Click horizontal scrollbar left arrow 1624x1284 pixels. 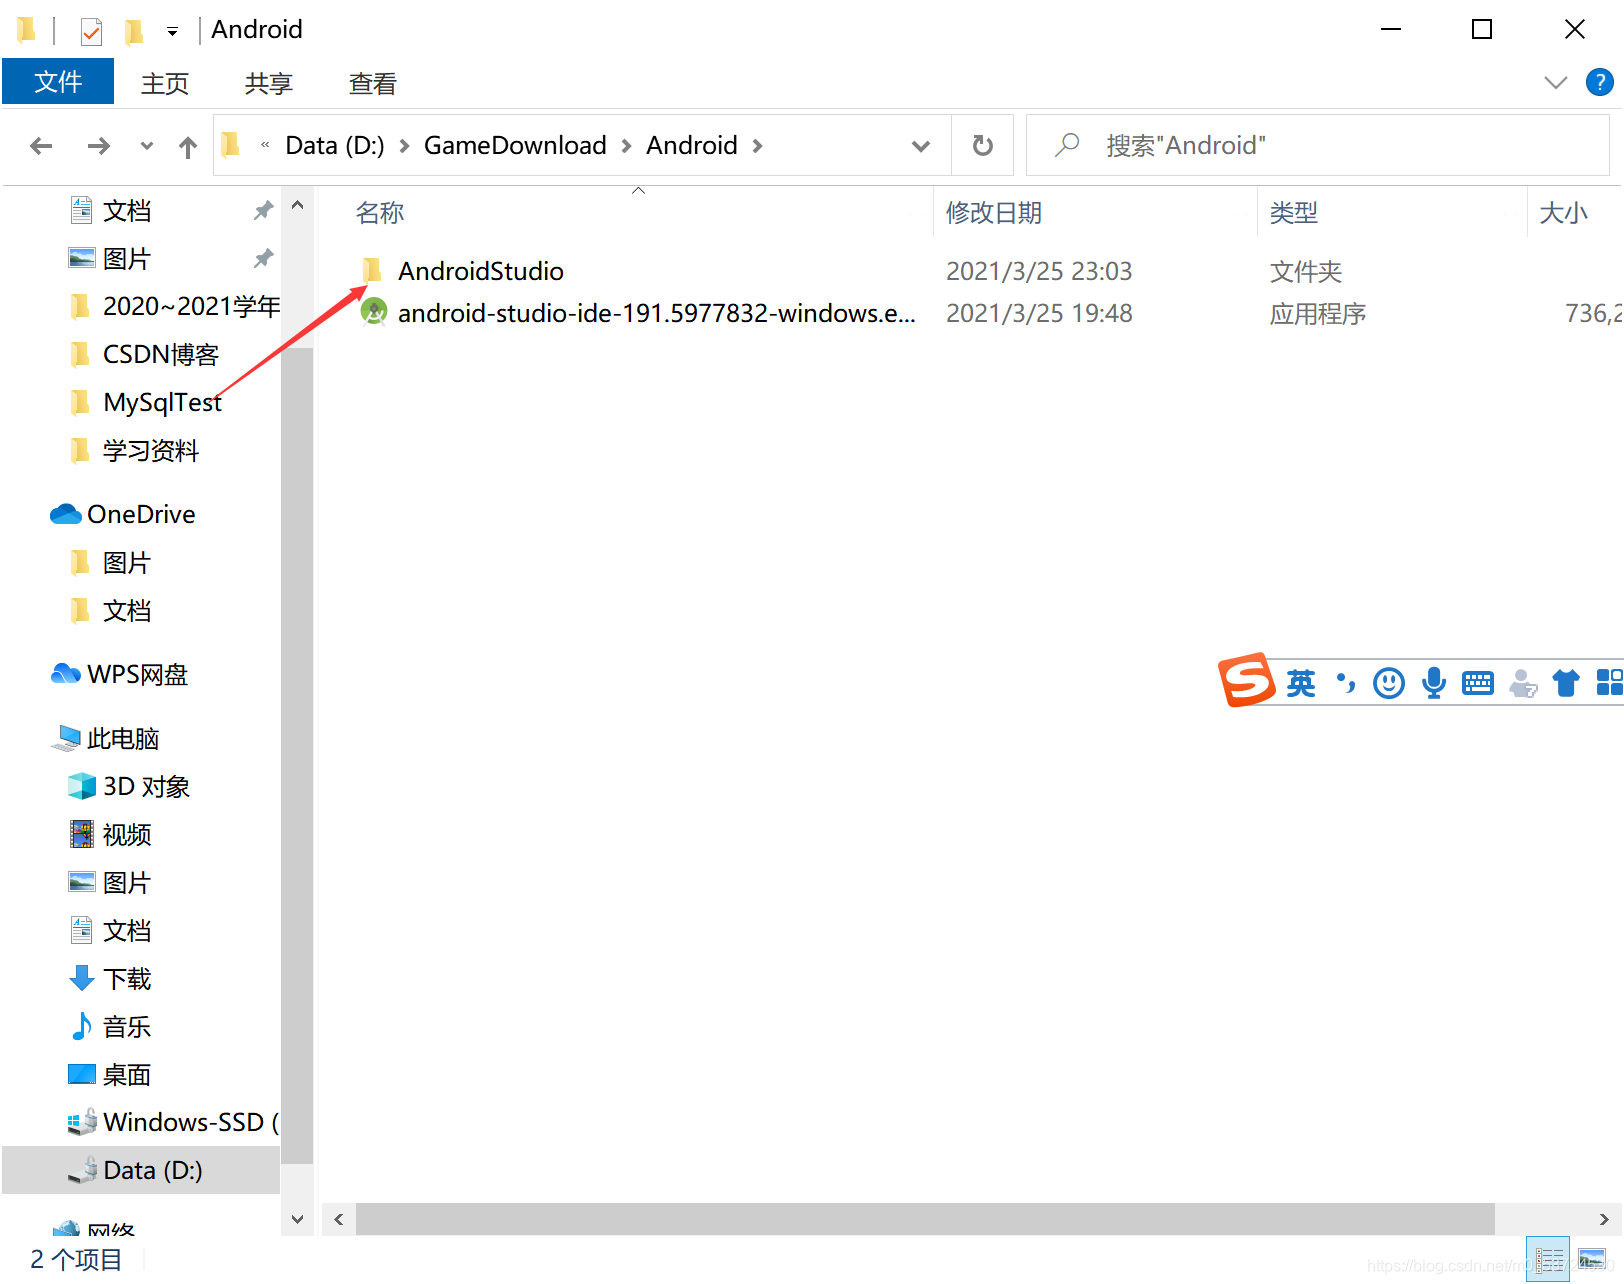tap(339, 1219)
